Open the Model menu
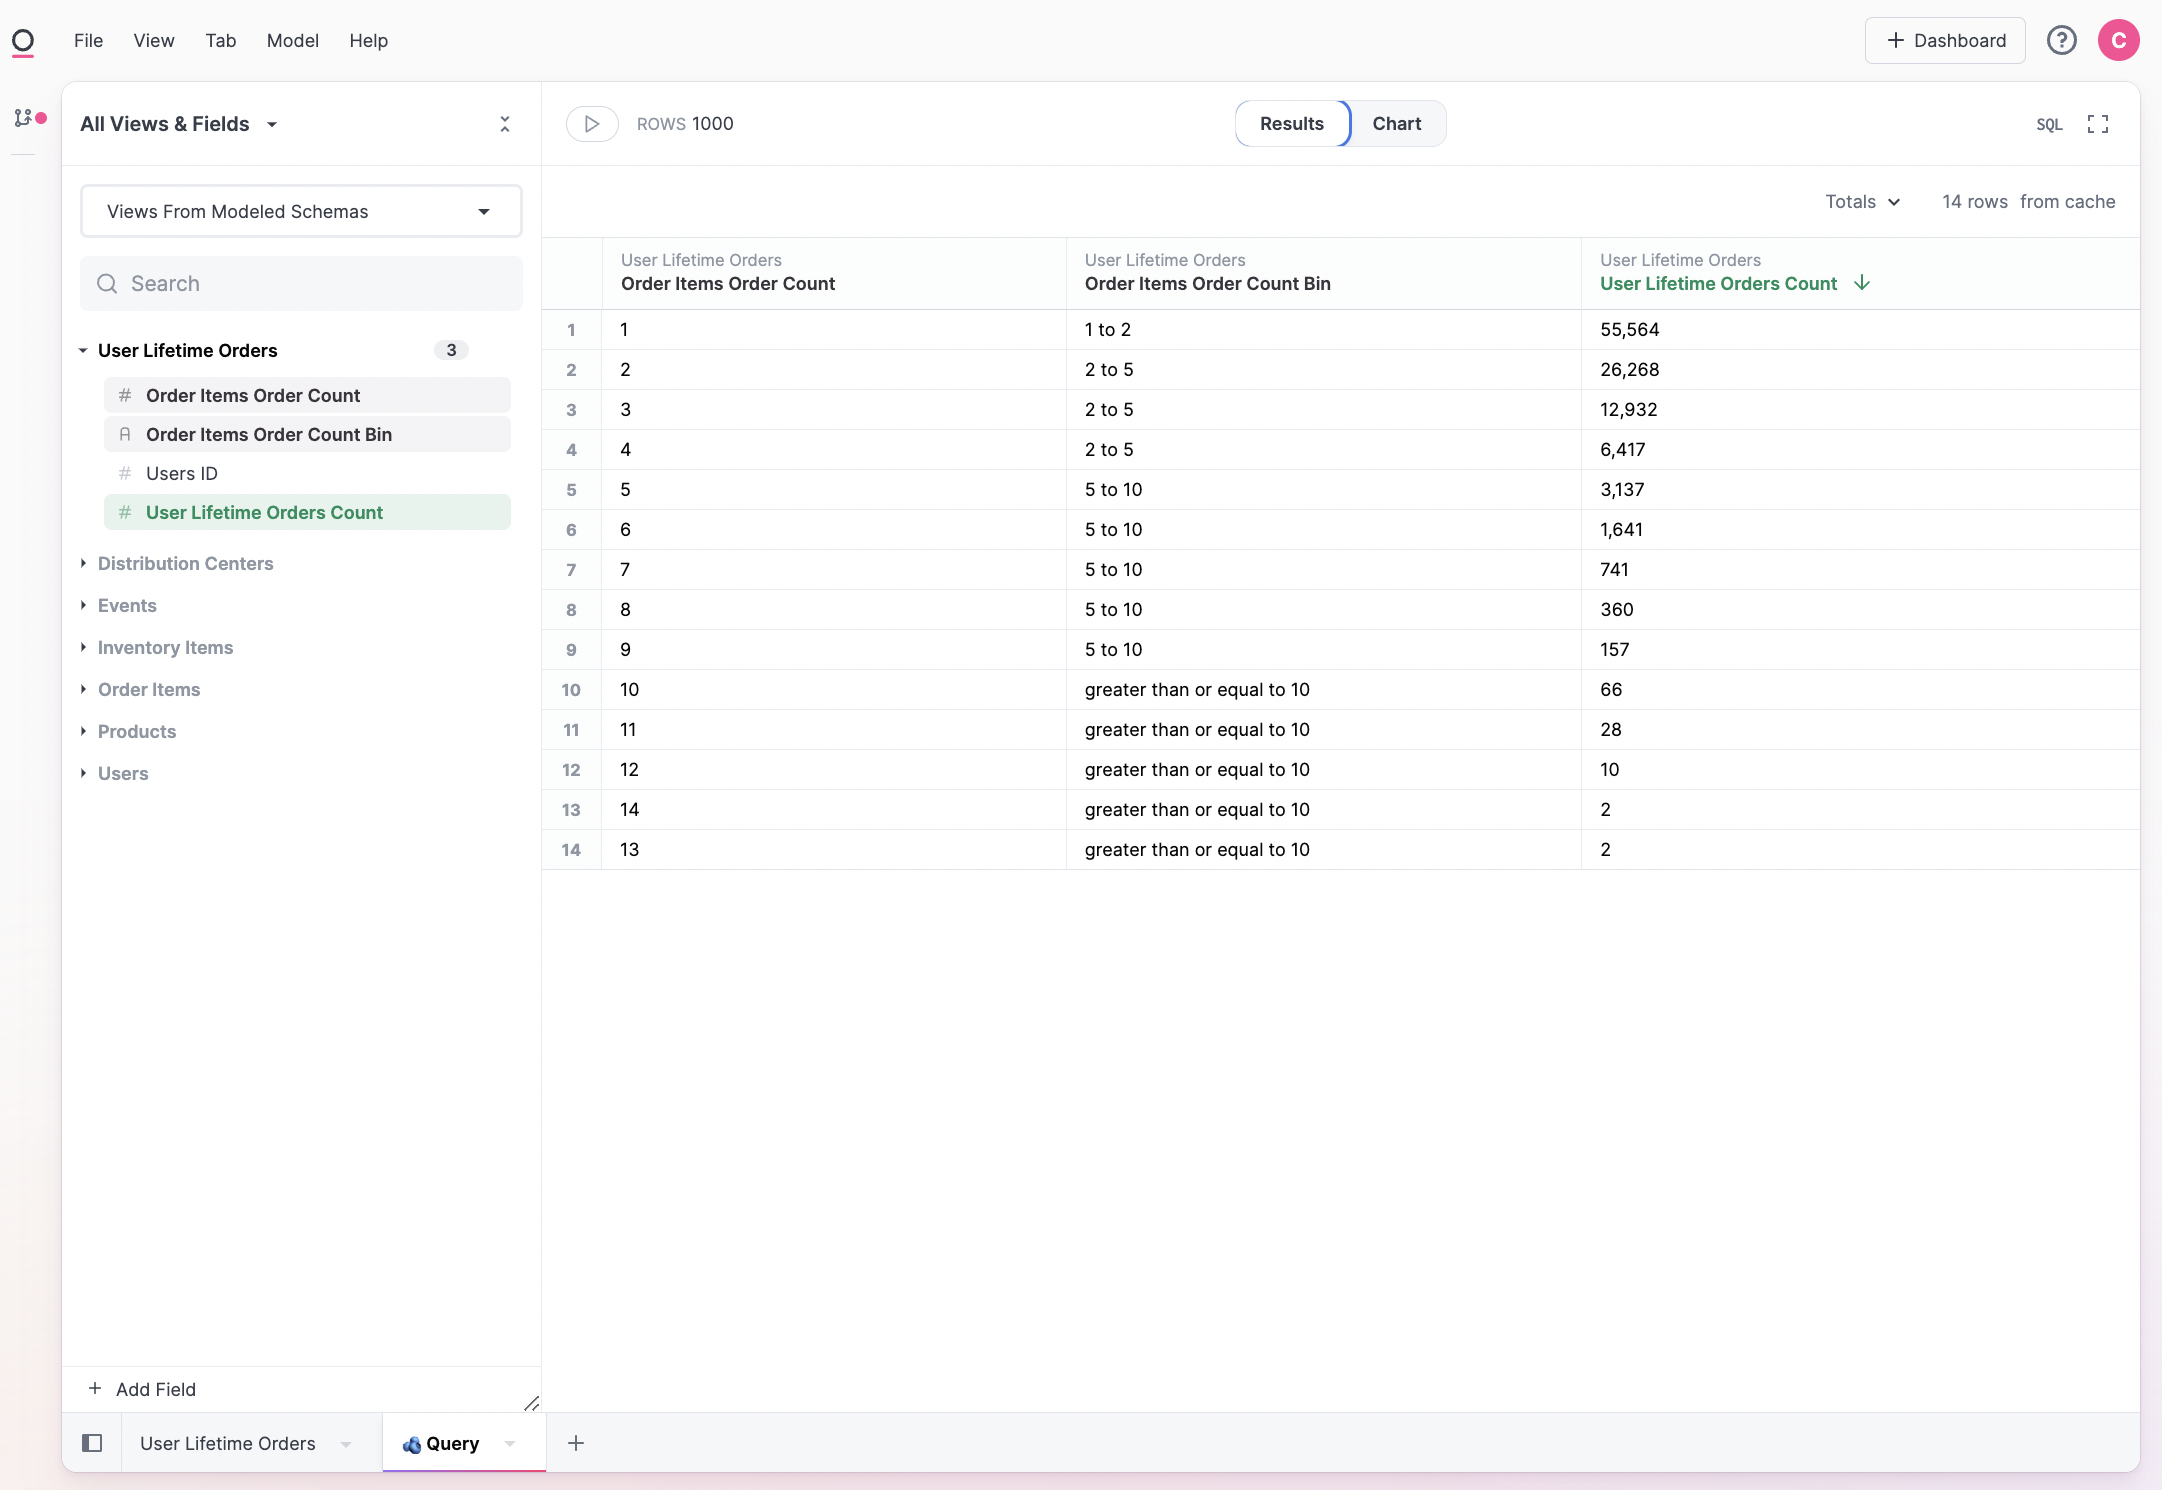This screenshot has height=1490, width=2162. pyautogui.click(x=292, y=41)
